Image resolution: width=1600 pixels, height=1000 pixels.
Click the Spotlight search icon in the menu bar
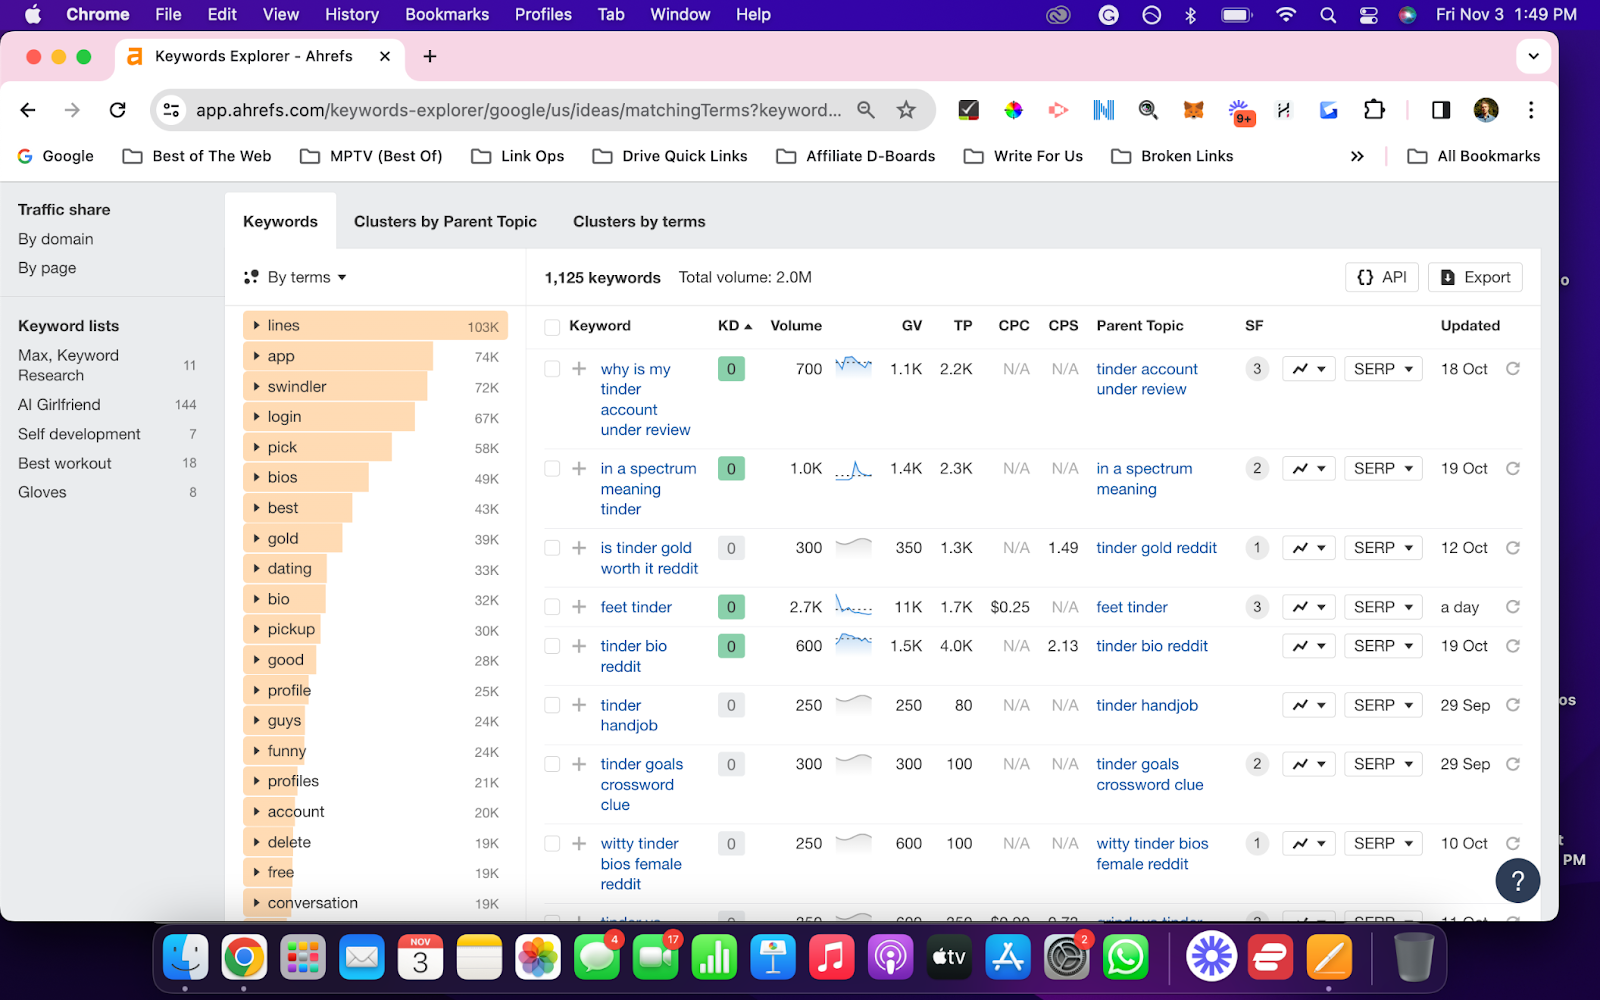[x=1326, y=14]
